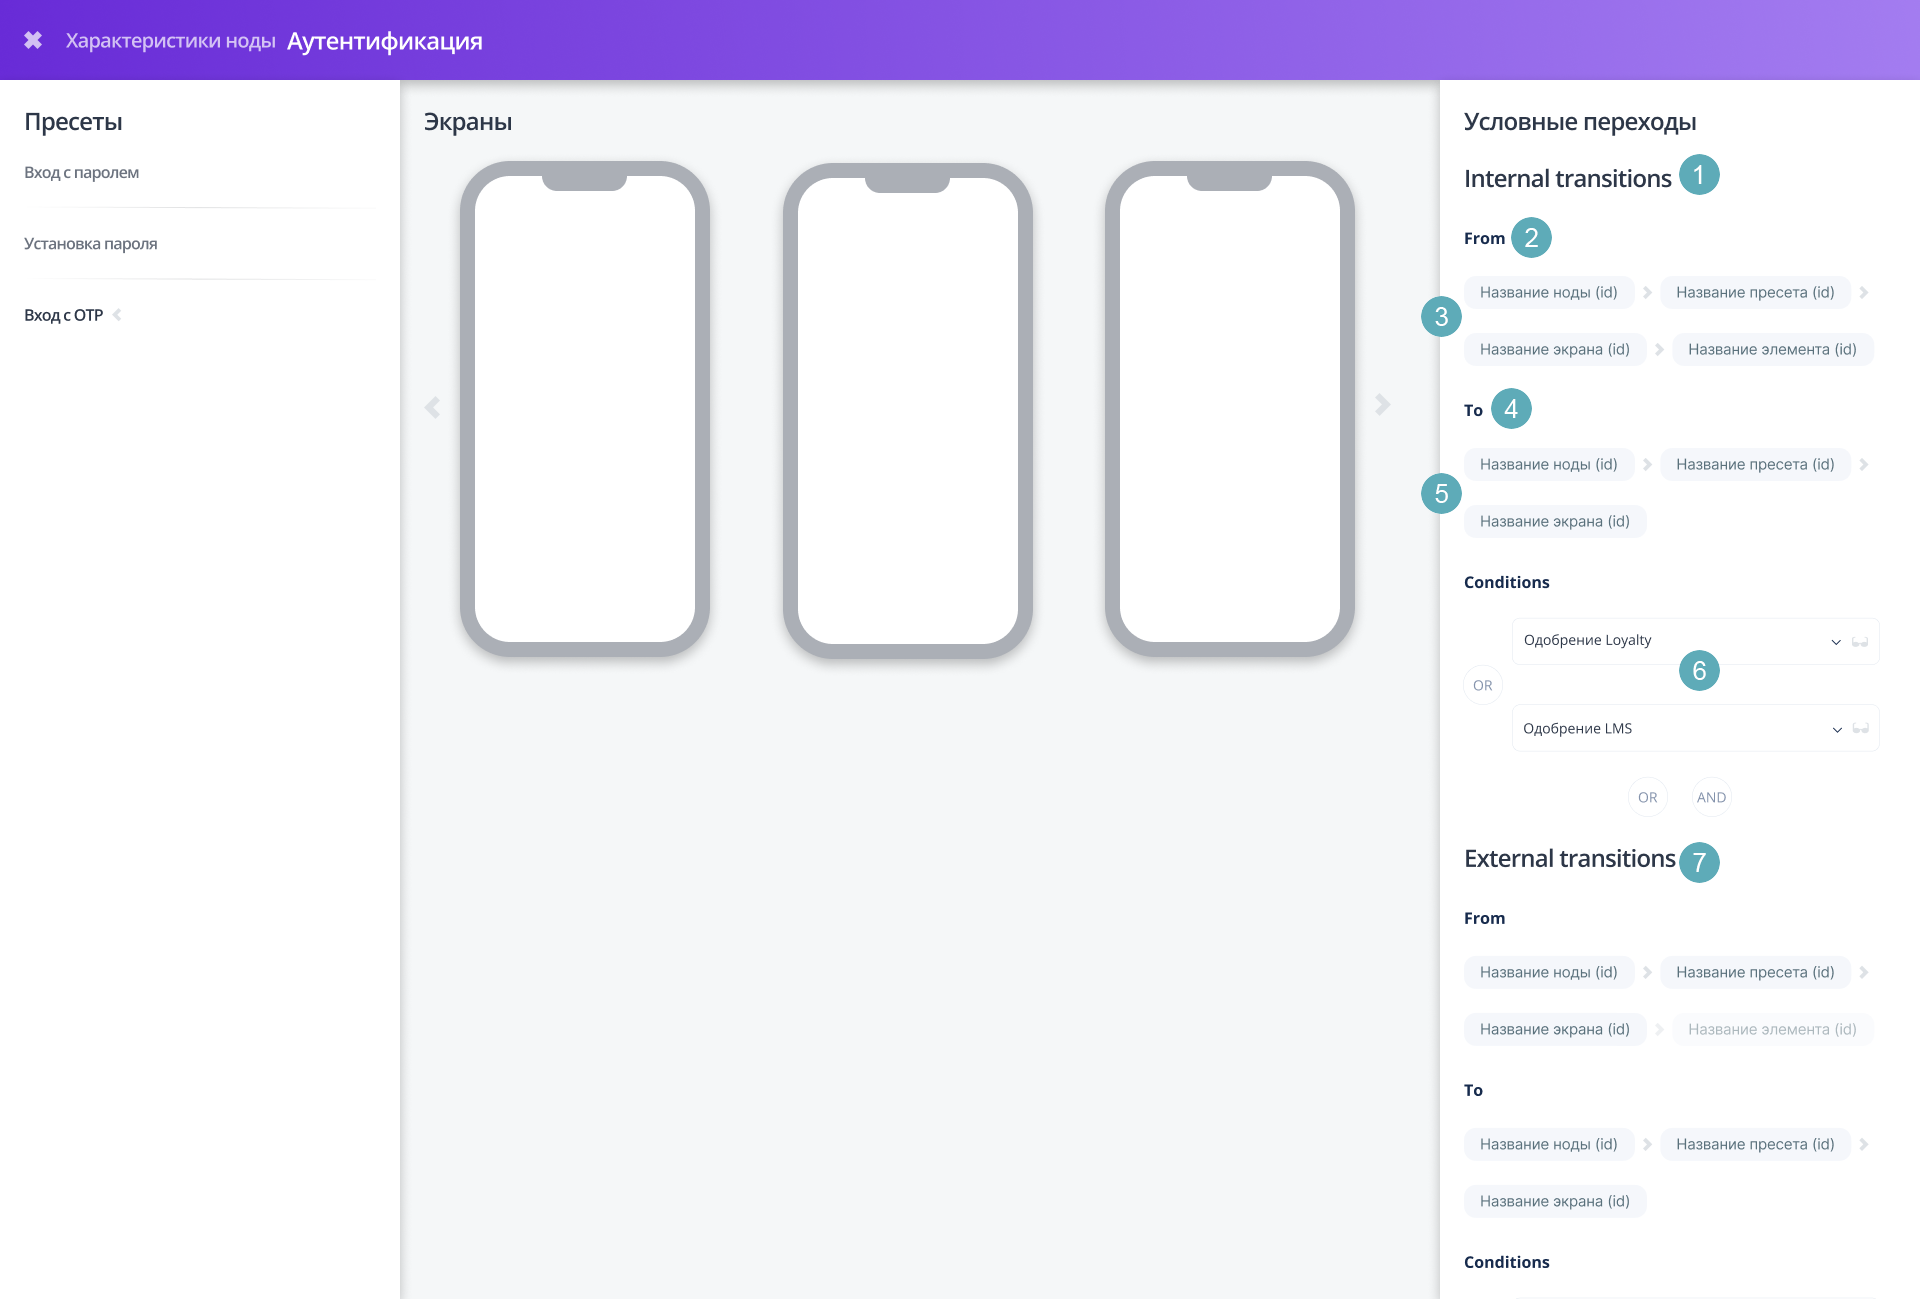Show next screens with the right arrow
1920x1299 pixels.
point(1382,404)
